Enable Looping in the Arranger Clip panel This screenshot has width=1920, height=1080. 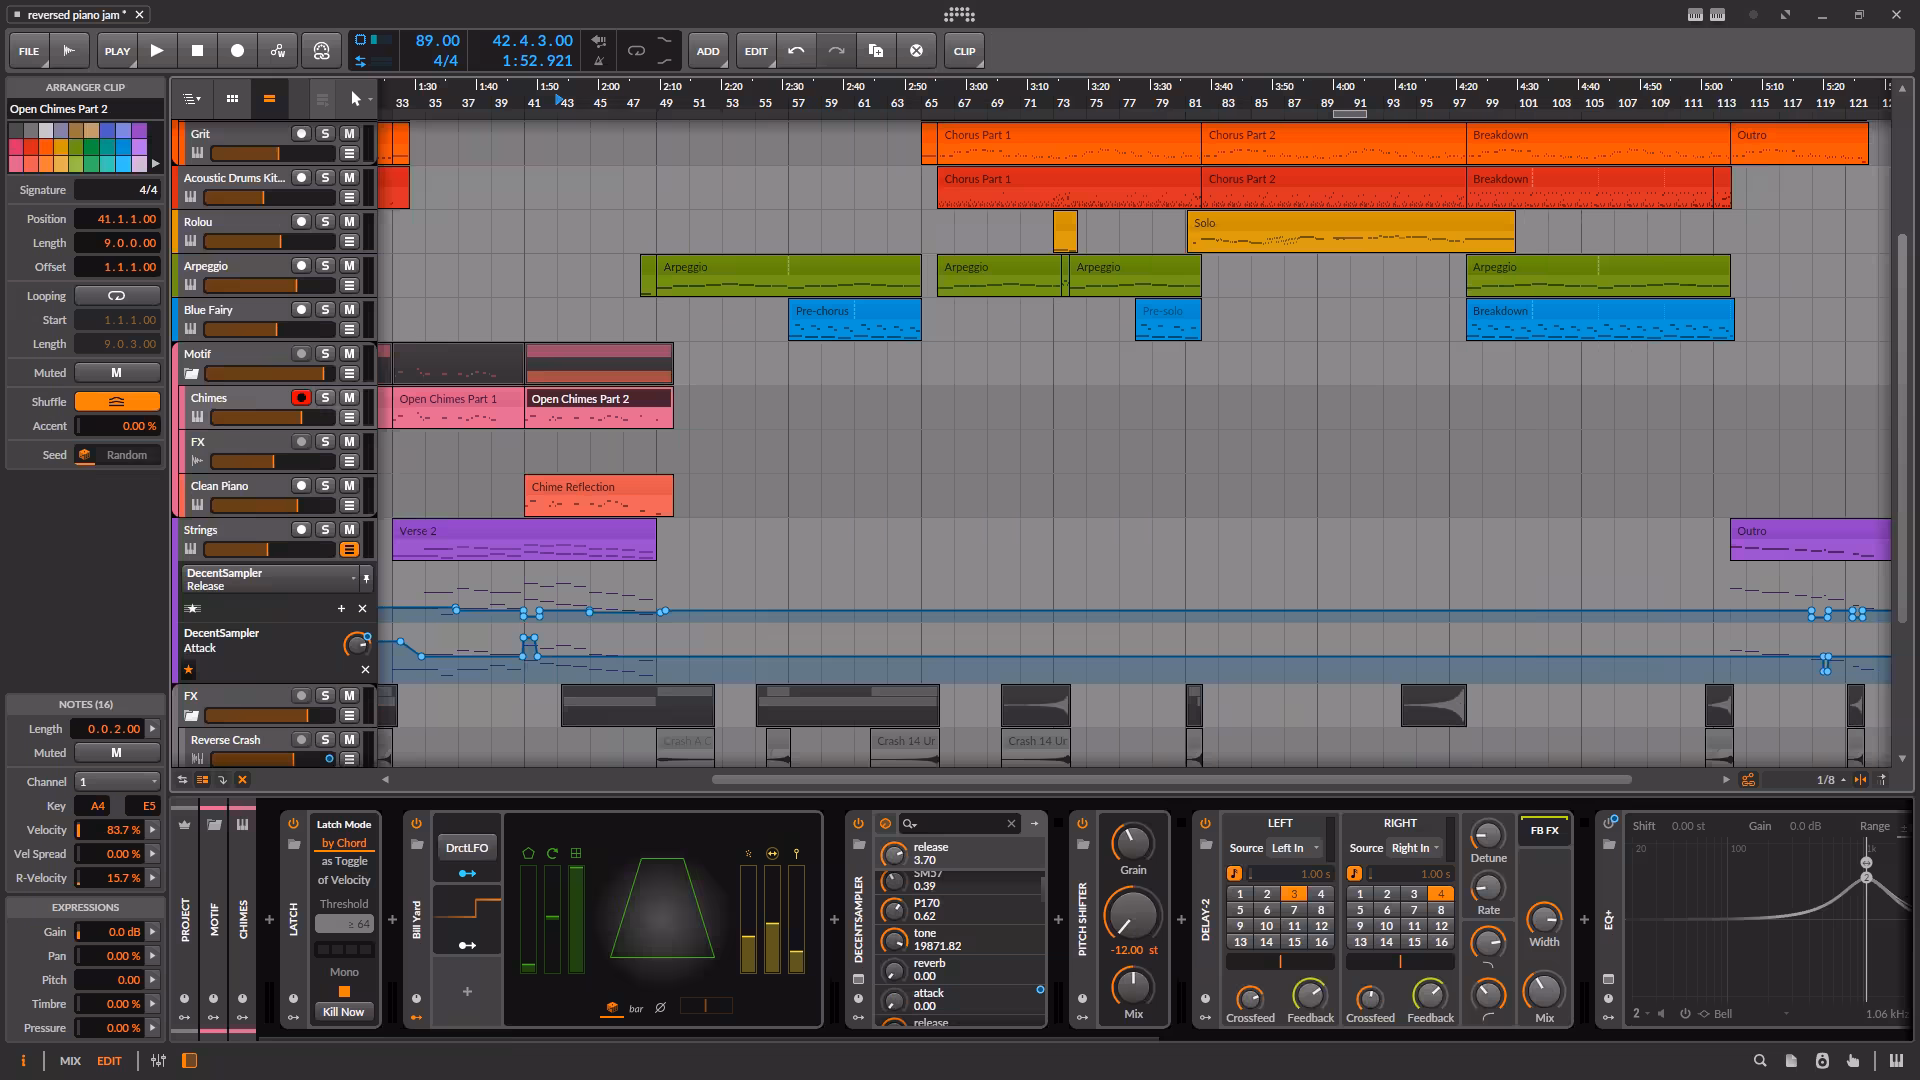tap(117, 295)
